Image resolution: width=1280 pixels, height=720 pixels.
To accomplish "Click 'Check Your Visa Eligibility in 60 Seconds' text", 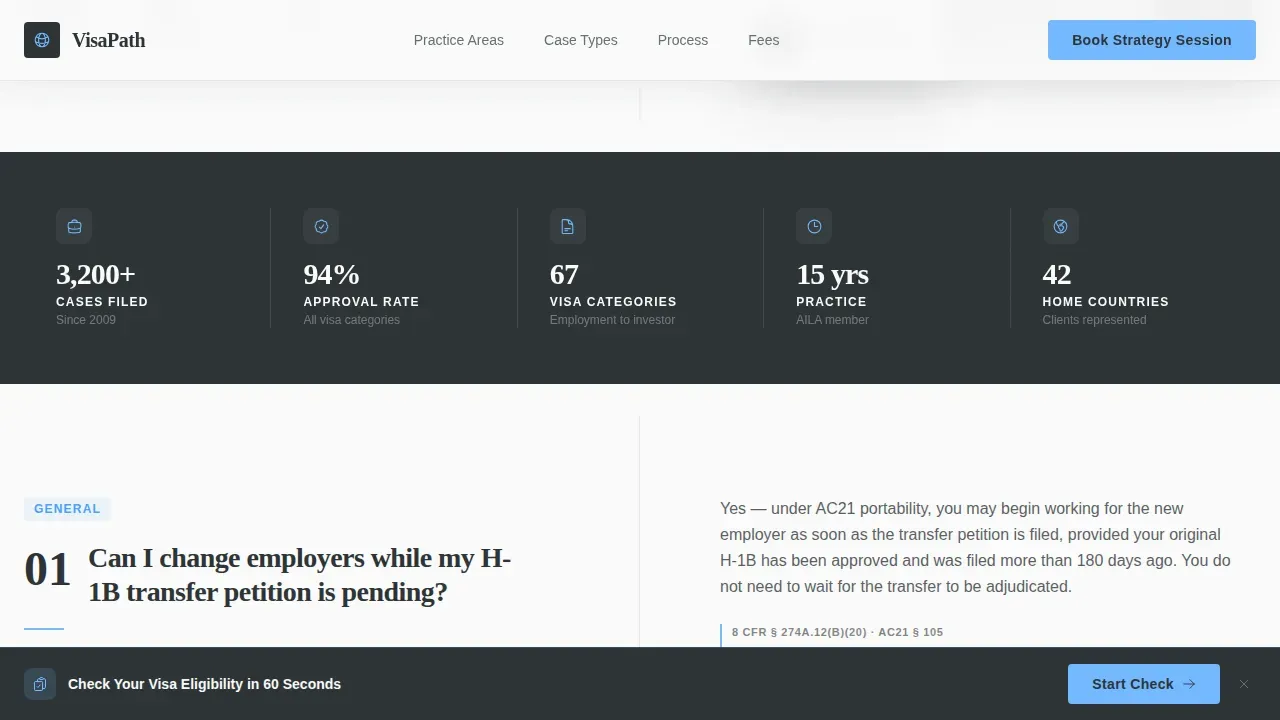I will tap(204, 684).
